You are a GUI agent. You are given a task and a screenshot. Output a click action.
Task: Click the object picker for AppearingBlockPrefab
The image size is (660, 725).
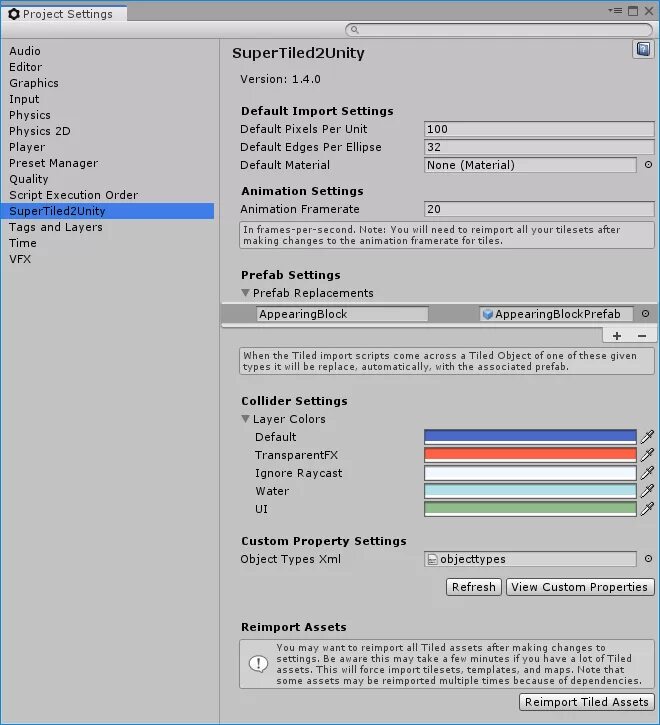[x=645, y=313]
